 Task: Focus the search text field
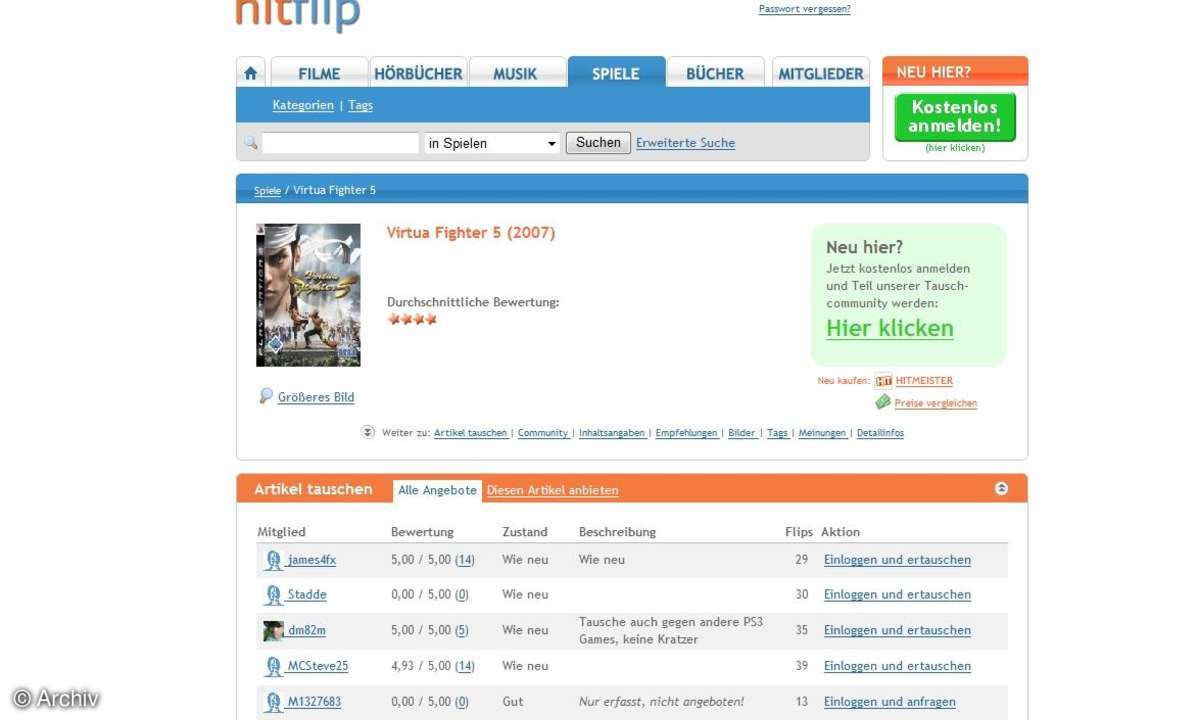(x=340, y=143)
